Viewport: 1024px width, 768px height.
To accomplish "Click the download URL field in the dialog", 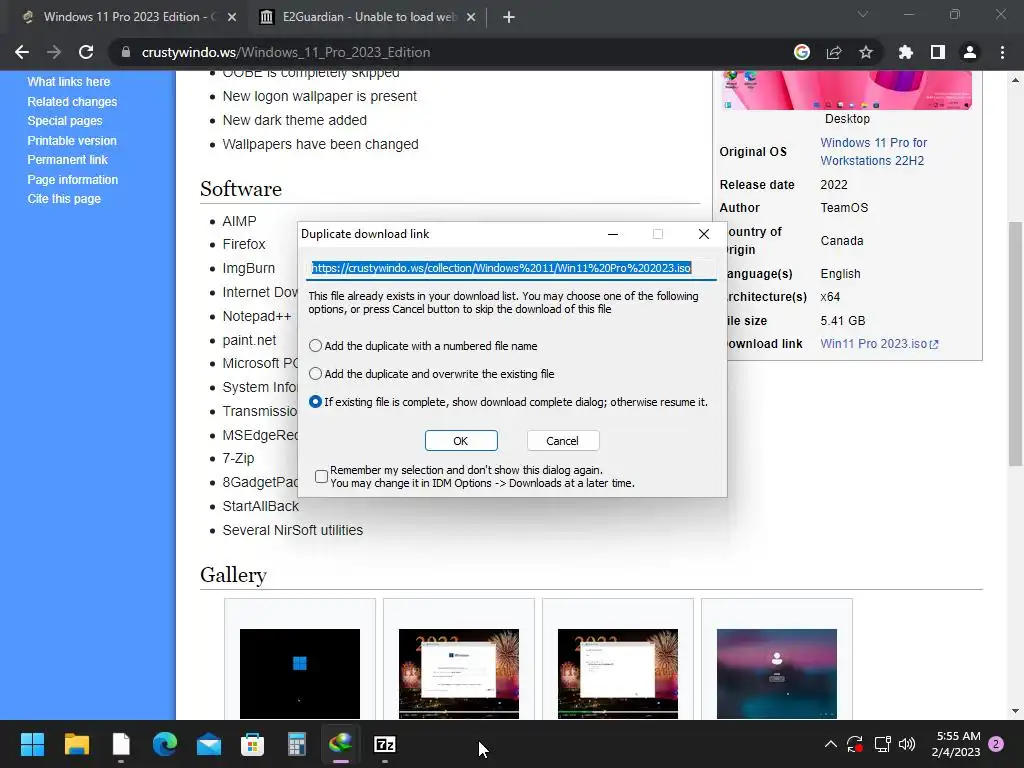I will (511, 268).
